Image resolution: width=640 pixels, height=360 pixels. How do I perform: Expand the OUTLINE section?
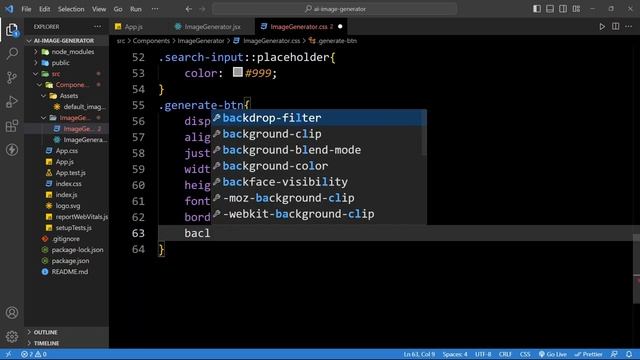pyautogui.click(x=67, y=332)
